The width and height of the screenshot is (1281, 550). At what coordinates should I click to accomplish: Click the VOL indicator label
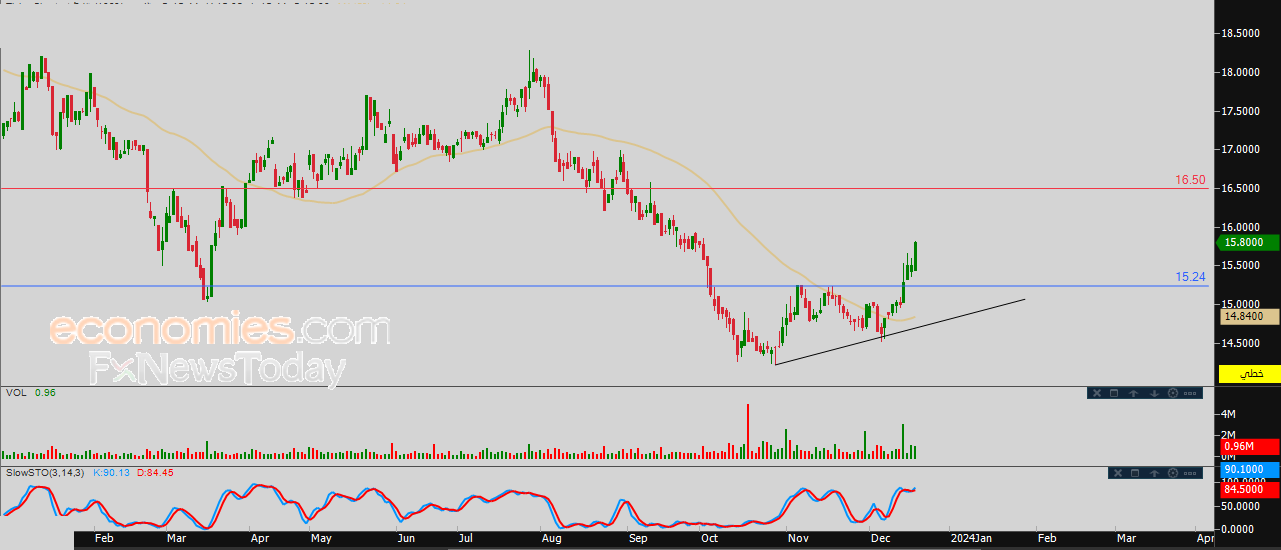tap(16, 393)
